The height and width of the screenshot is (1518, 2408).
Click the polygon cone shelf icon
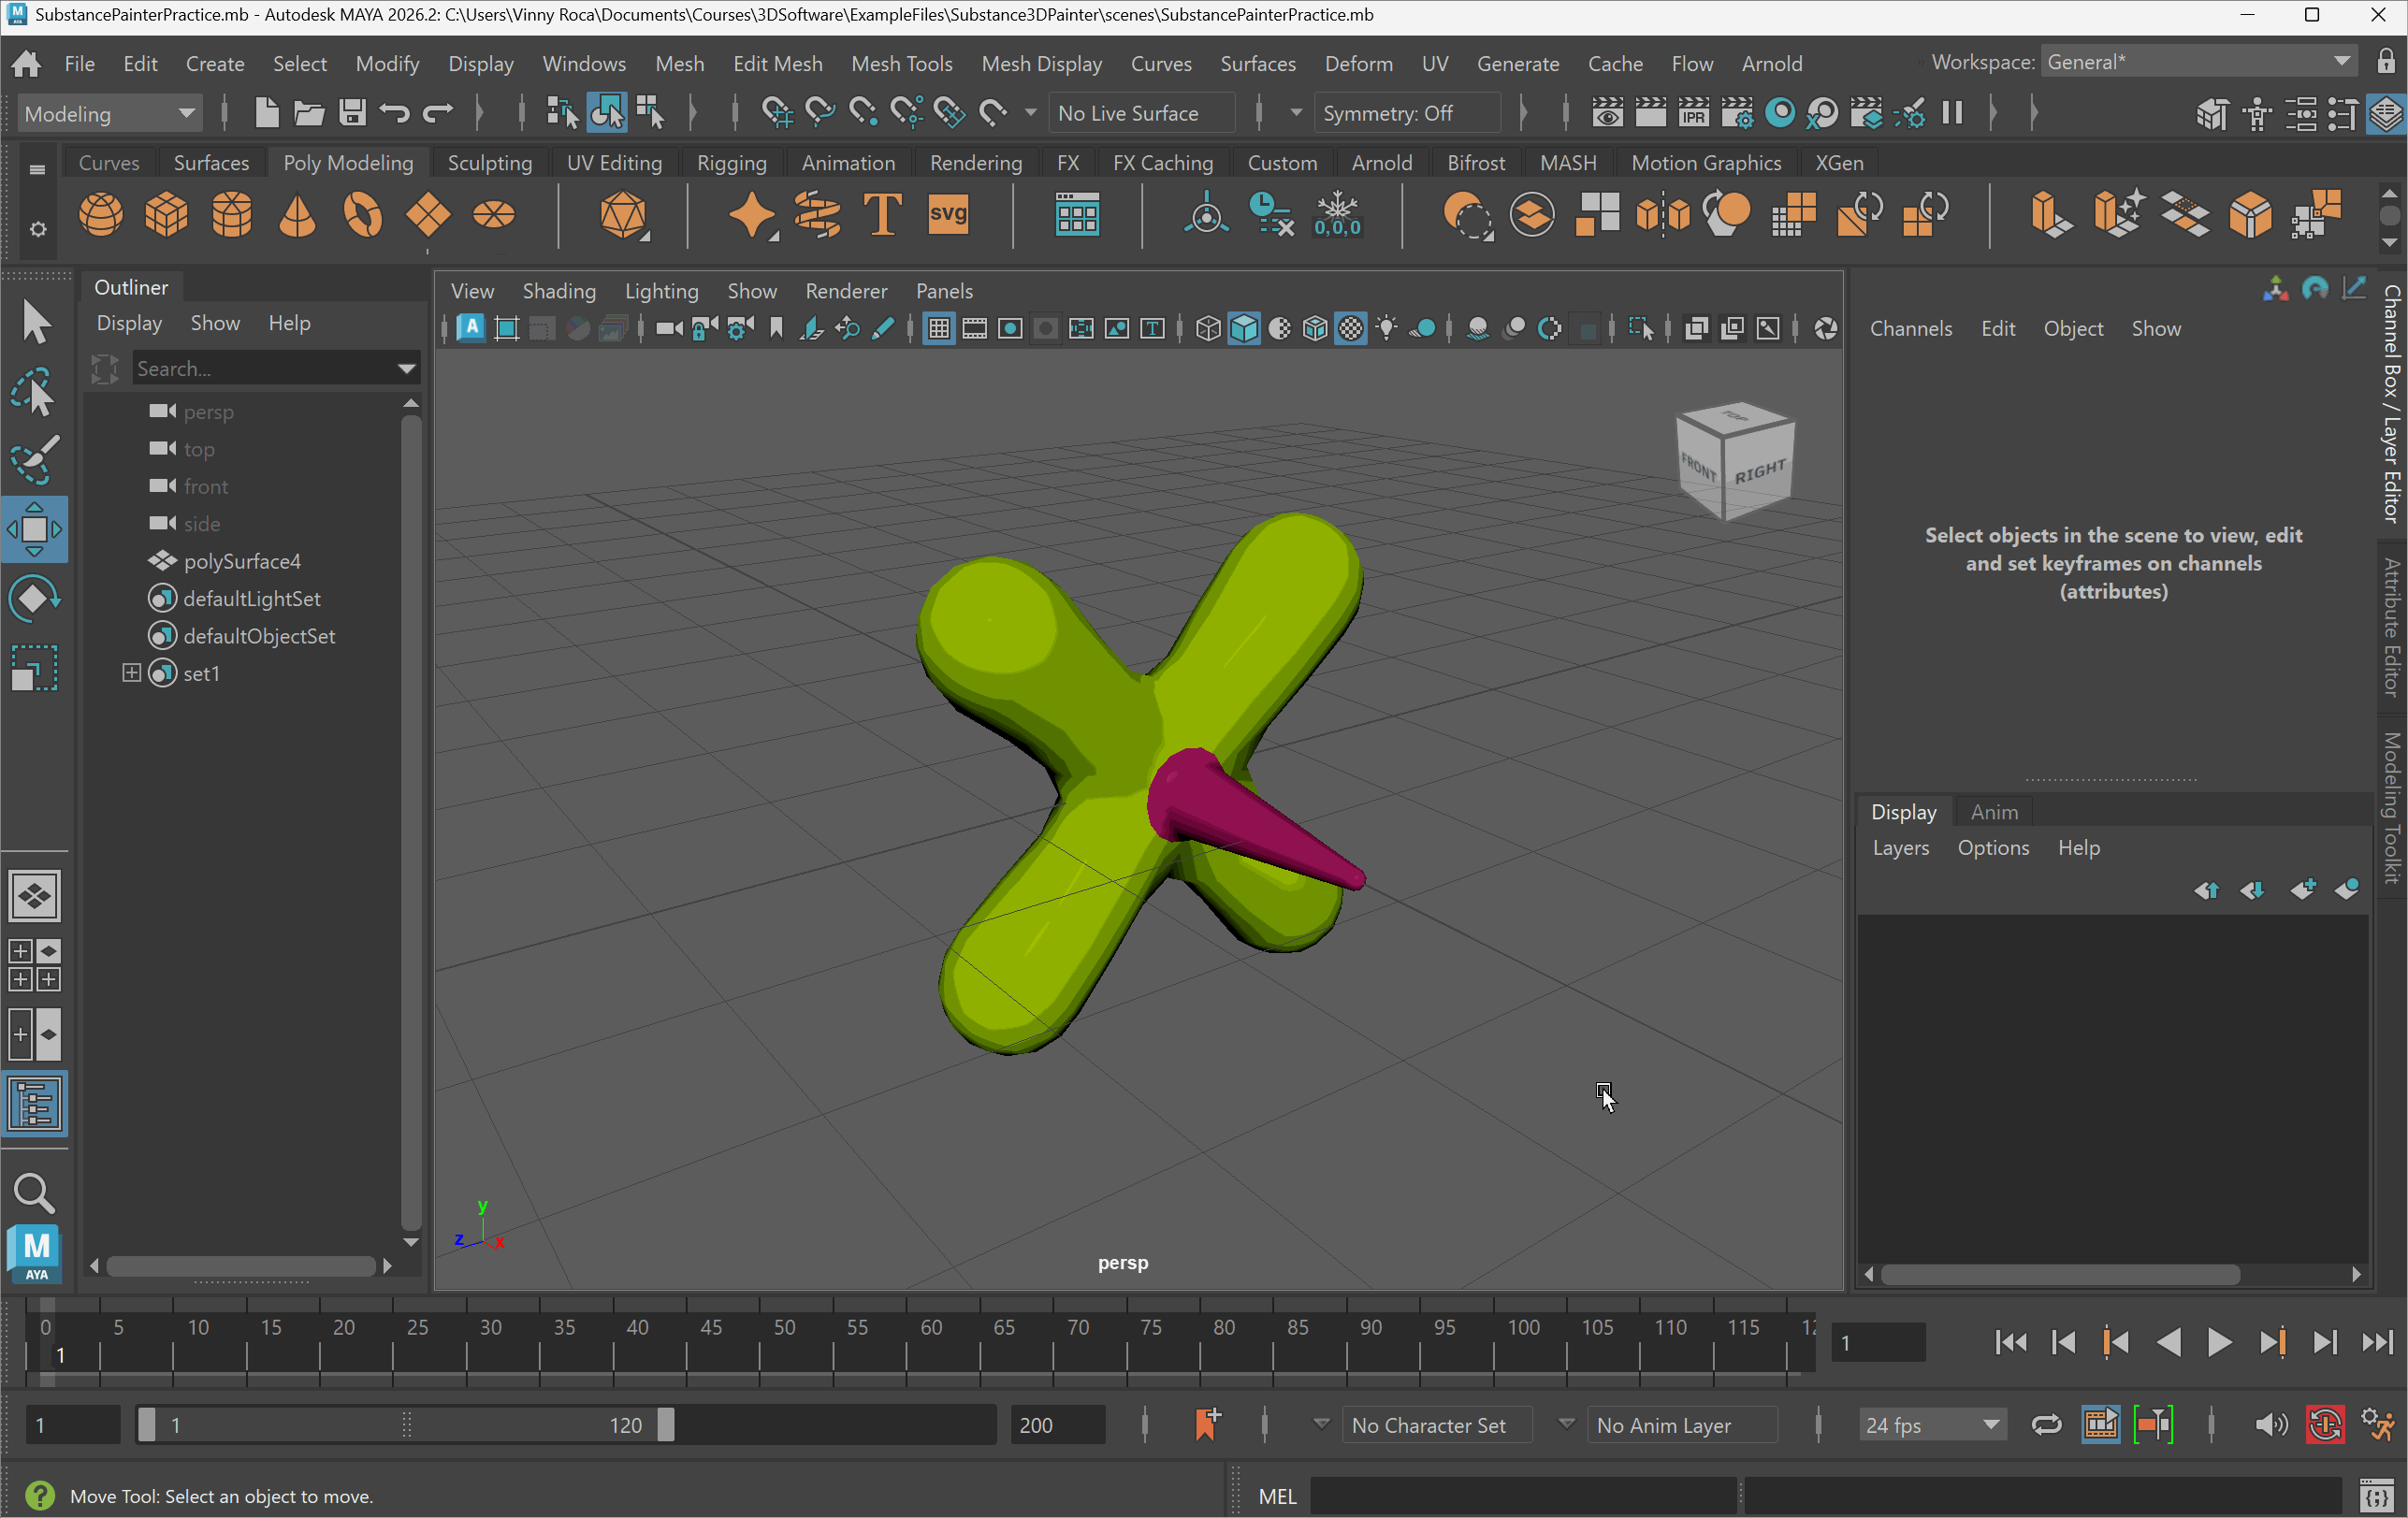297,214
